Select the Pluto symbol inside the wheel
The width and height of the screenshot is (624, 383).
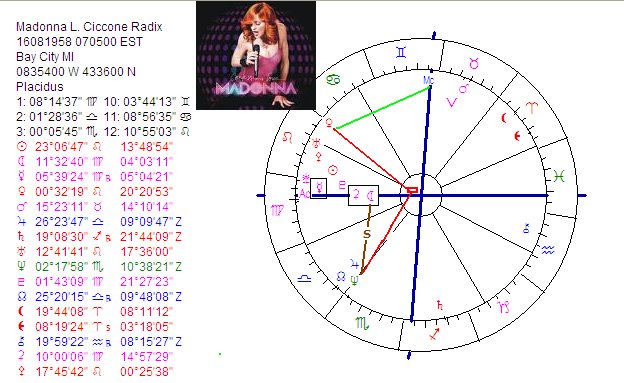342,185
